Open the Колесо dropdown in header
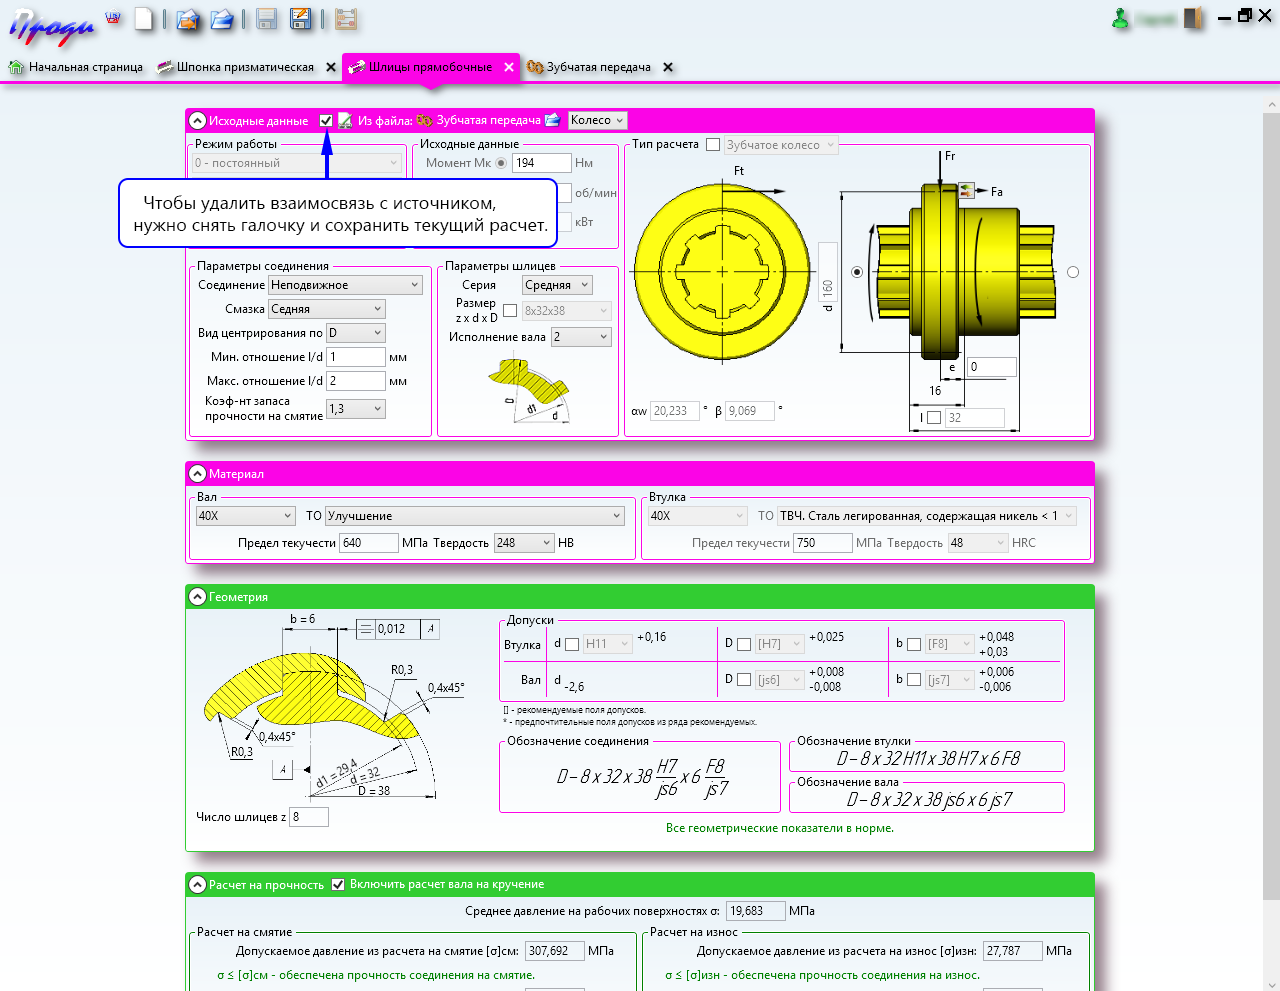This screenshot has height=991, width=1280. (597, 120)
